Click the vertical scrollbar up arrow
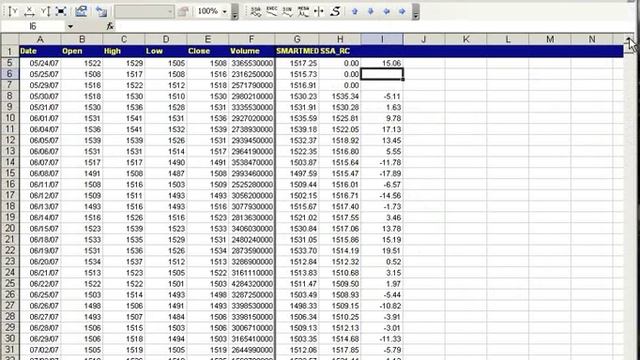 coord(629,39)
